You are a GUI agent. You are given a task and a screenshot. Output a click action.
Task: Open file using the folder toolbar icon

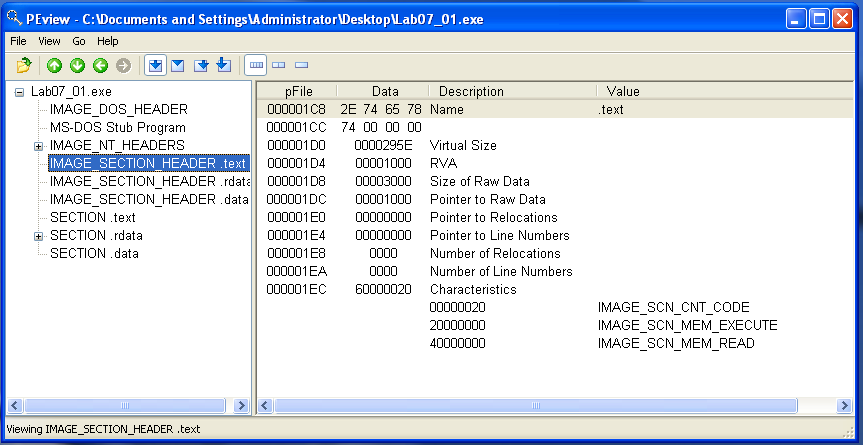[x=24, y=65]
